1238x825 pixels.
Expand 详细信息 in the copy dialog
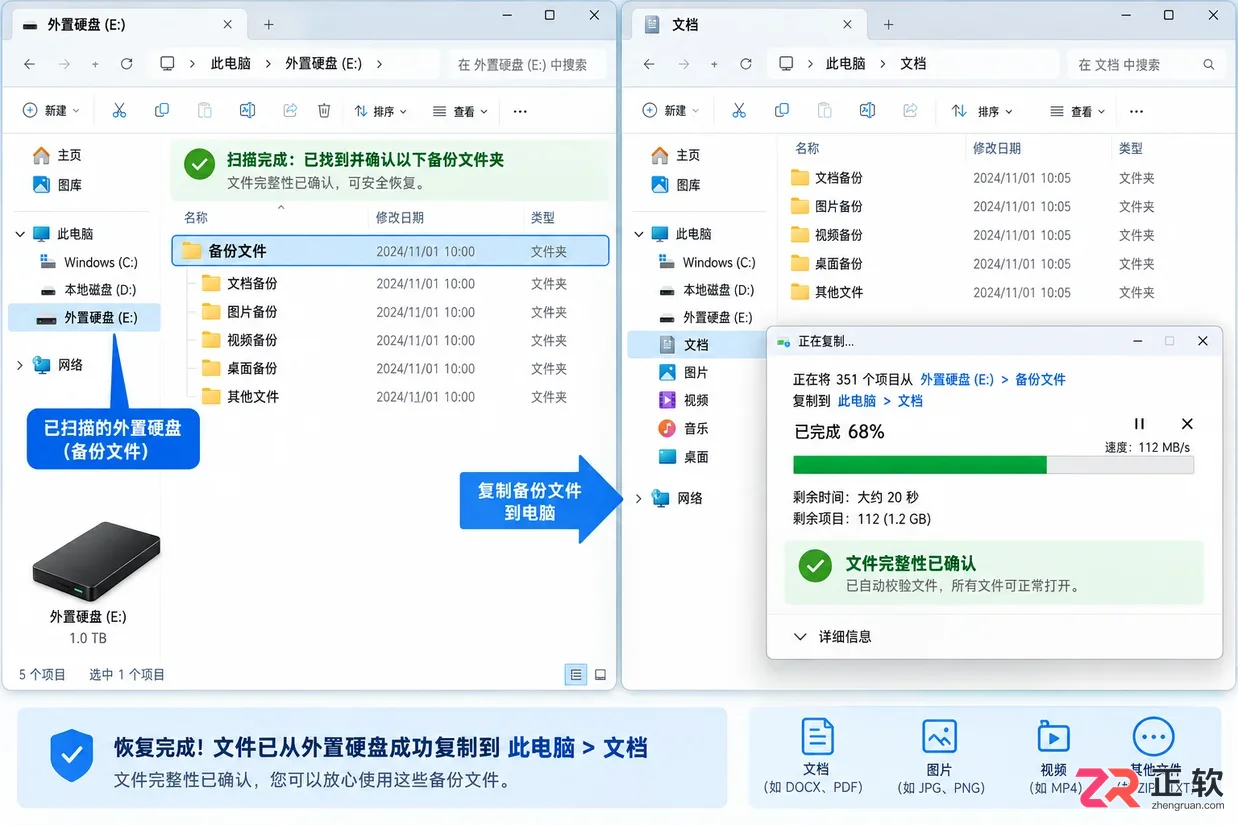tap(832, 636)
